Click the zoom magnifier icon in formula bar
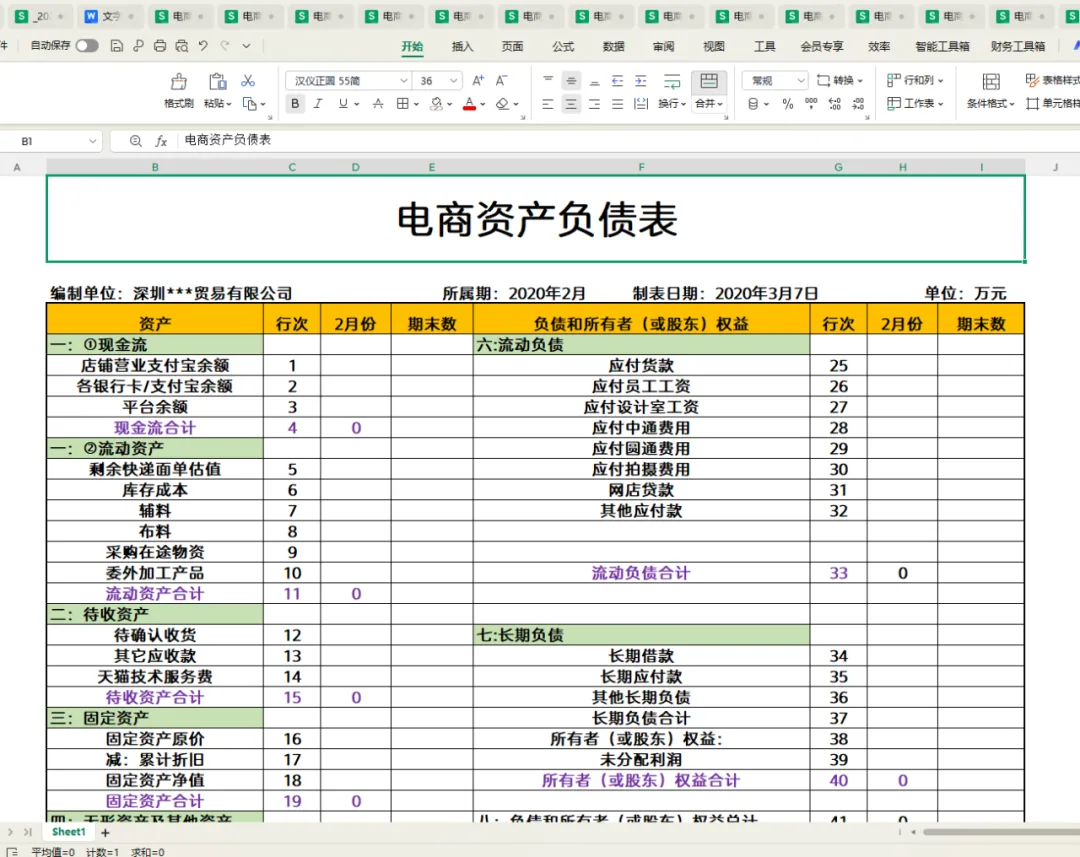 pos(136,141)
